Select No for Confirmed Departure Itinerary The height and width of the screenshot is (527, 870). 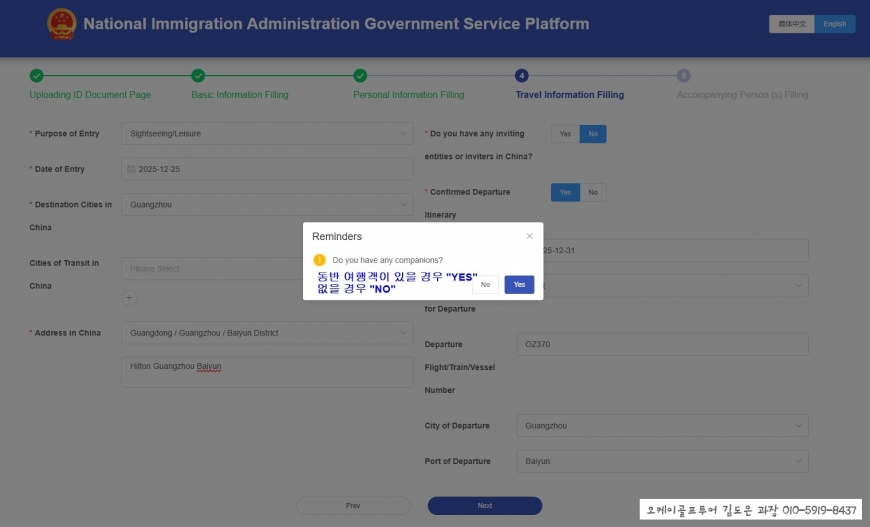(x=593, y=192)
